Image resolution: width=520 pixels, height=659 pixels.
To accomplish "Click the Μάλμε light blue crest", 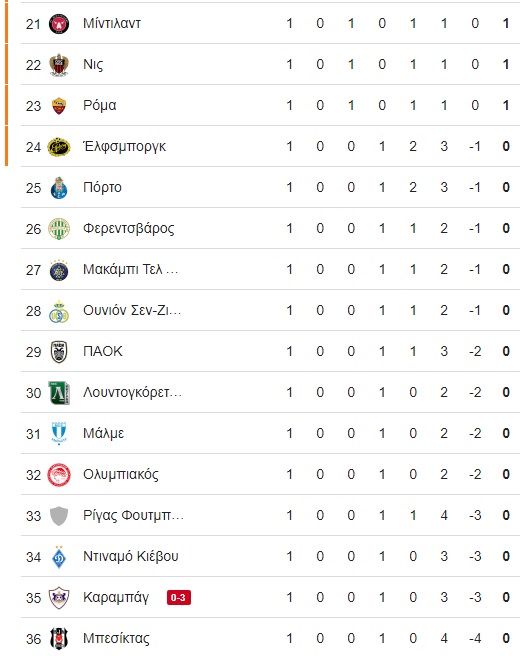I will click(x=59, y=434).
